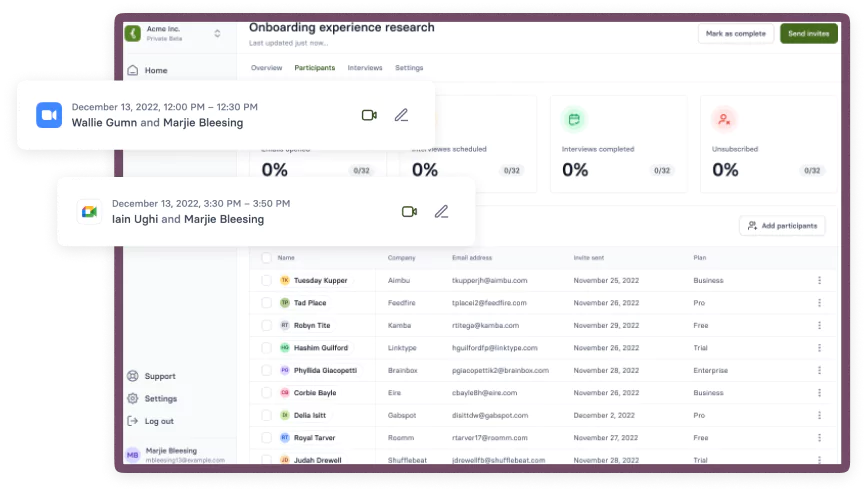Click Log out in the sidebar
867x493 pixels.
click(158, 421)
